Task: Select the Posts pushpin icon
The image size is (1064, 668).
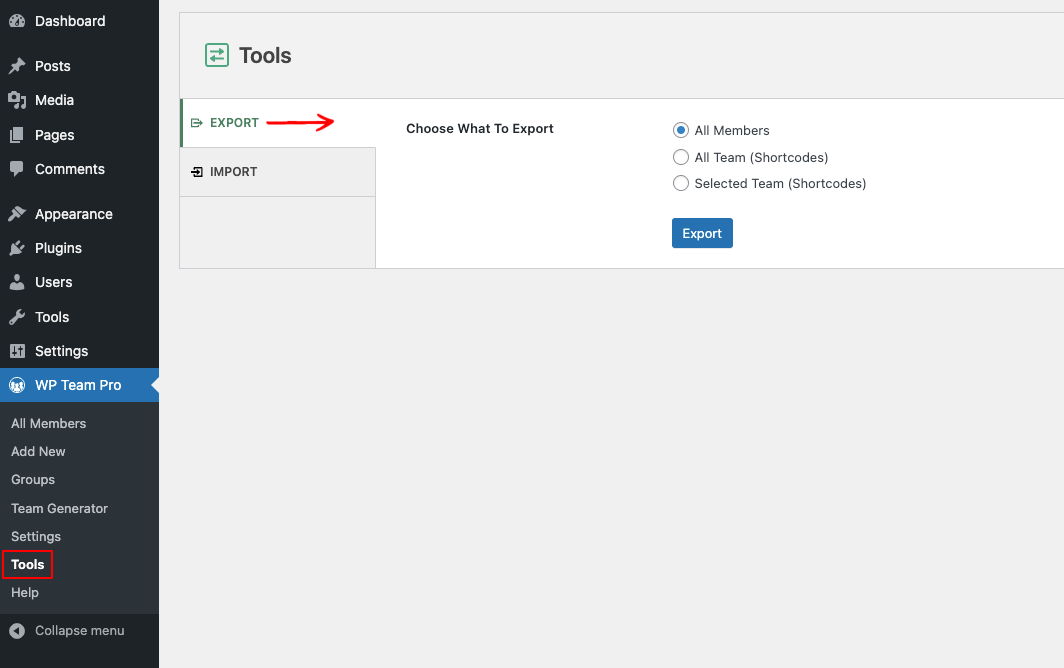Action: (17, 66)
